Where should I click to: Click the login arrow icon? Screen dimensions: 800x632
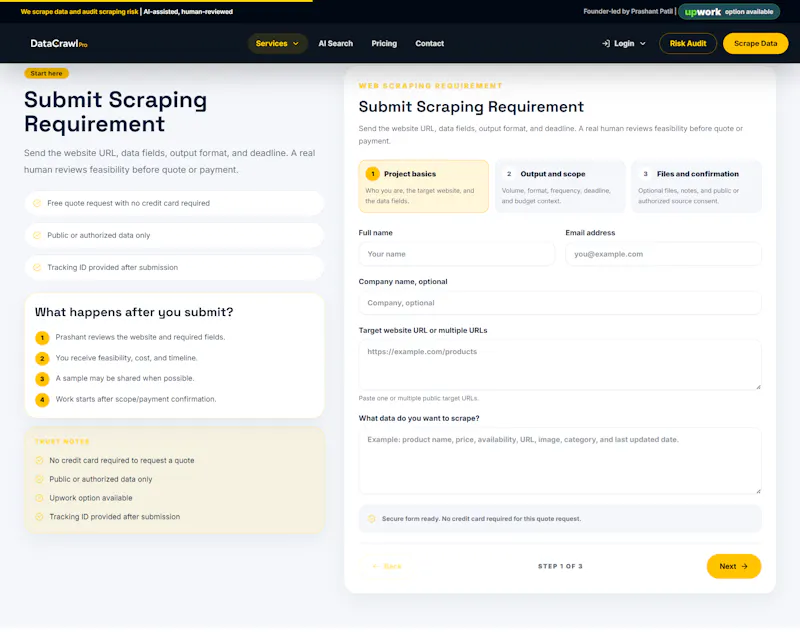click(x=606, y=43)
